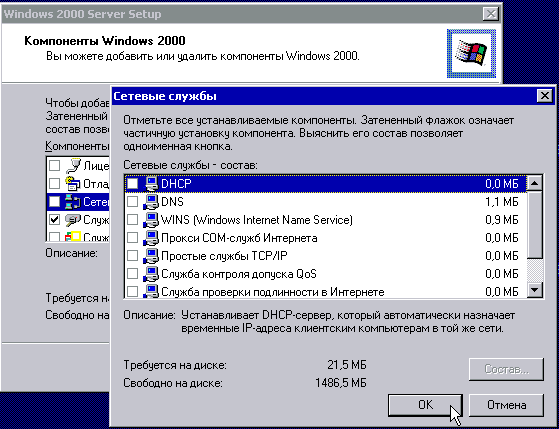Check the DHCP checkbox
Viewport: 559px width, 429px height.
tap(133, 184)
